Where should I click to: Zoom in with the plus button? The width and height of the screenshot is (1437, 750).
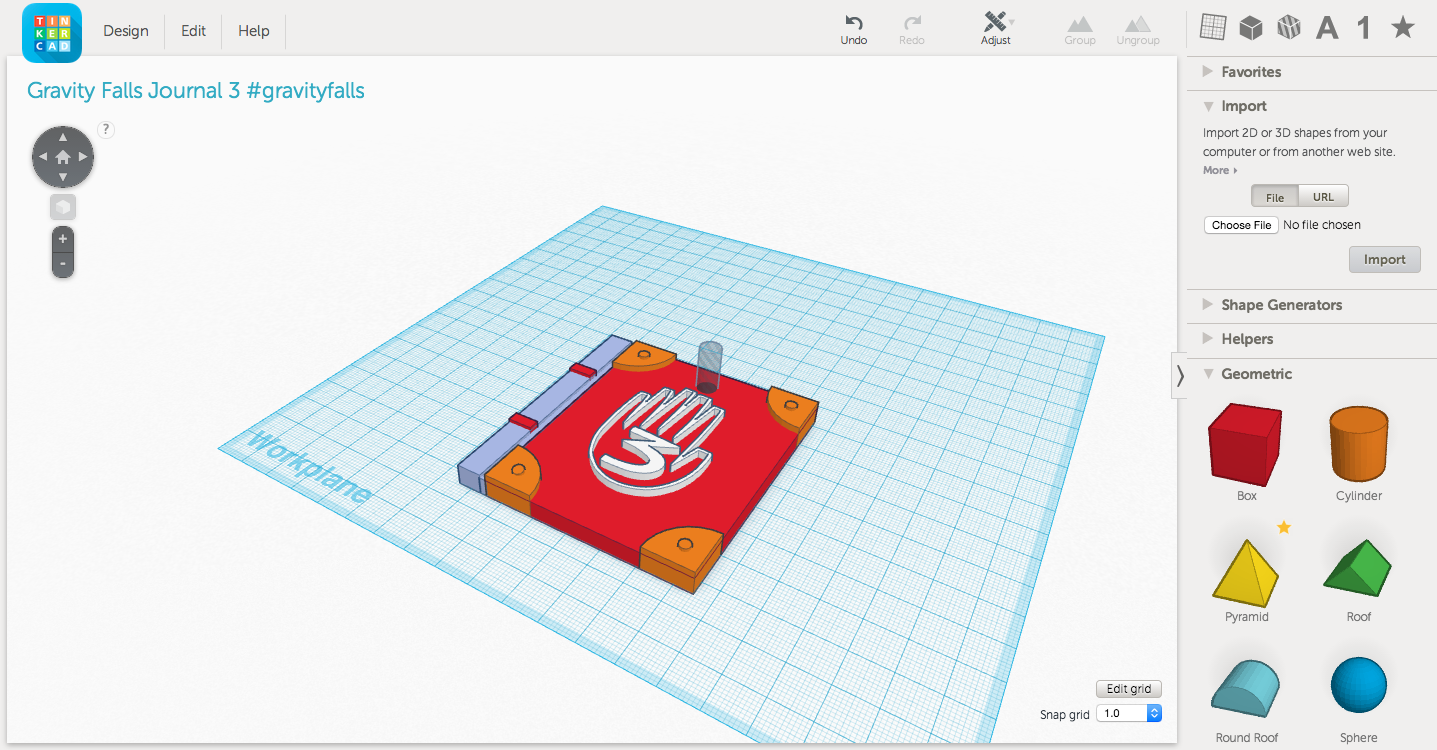pyautogui.click(x=63, y=239)
